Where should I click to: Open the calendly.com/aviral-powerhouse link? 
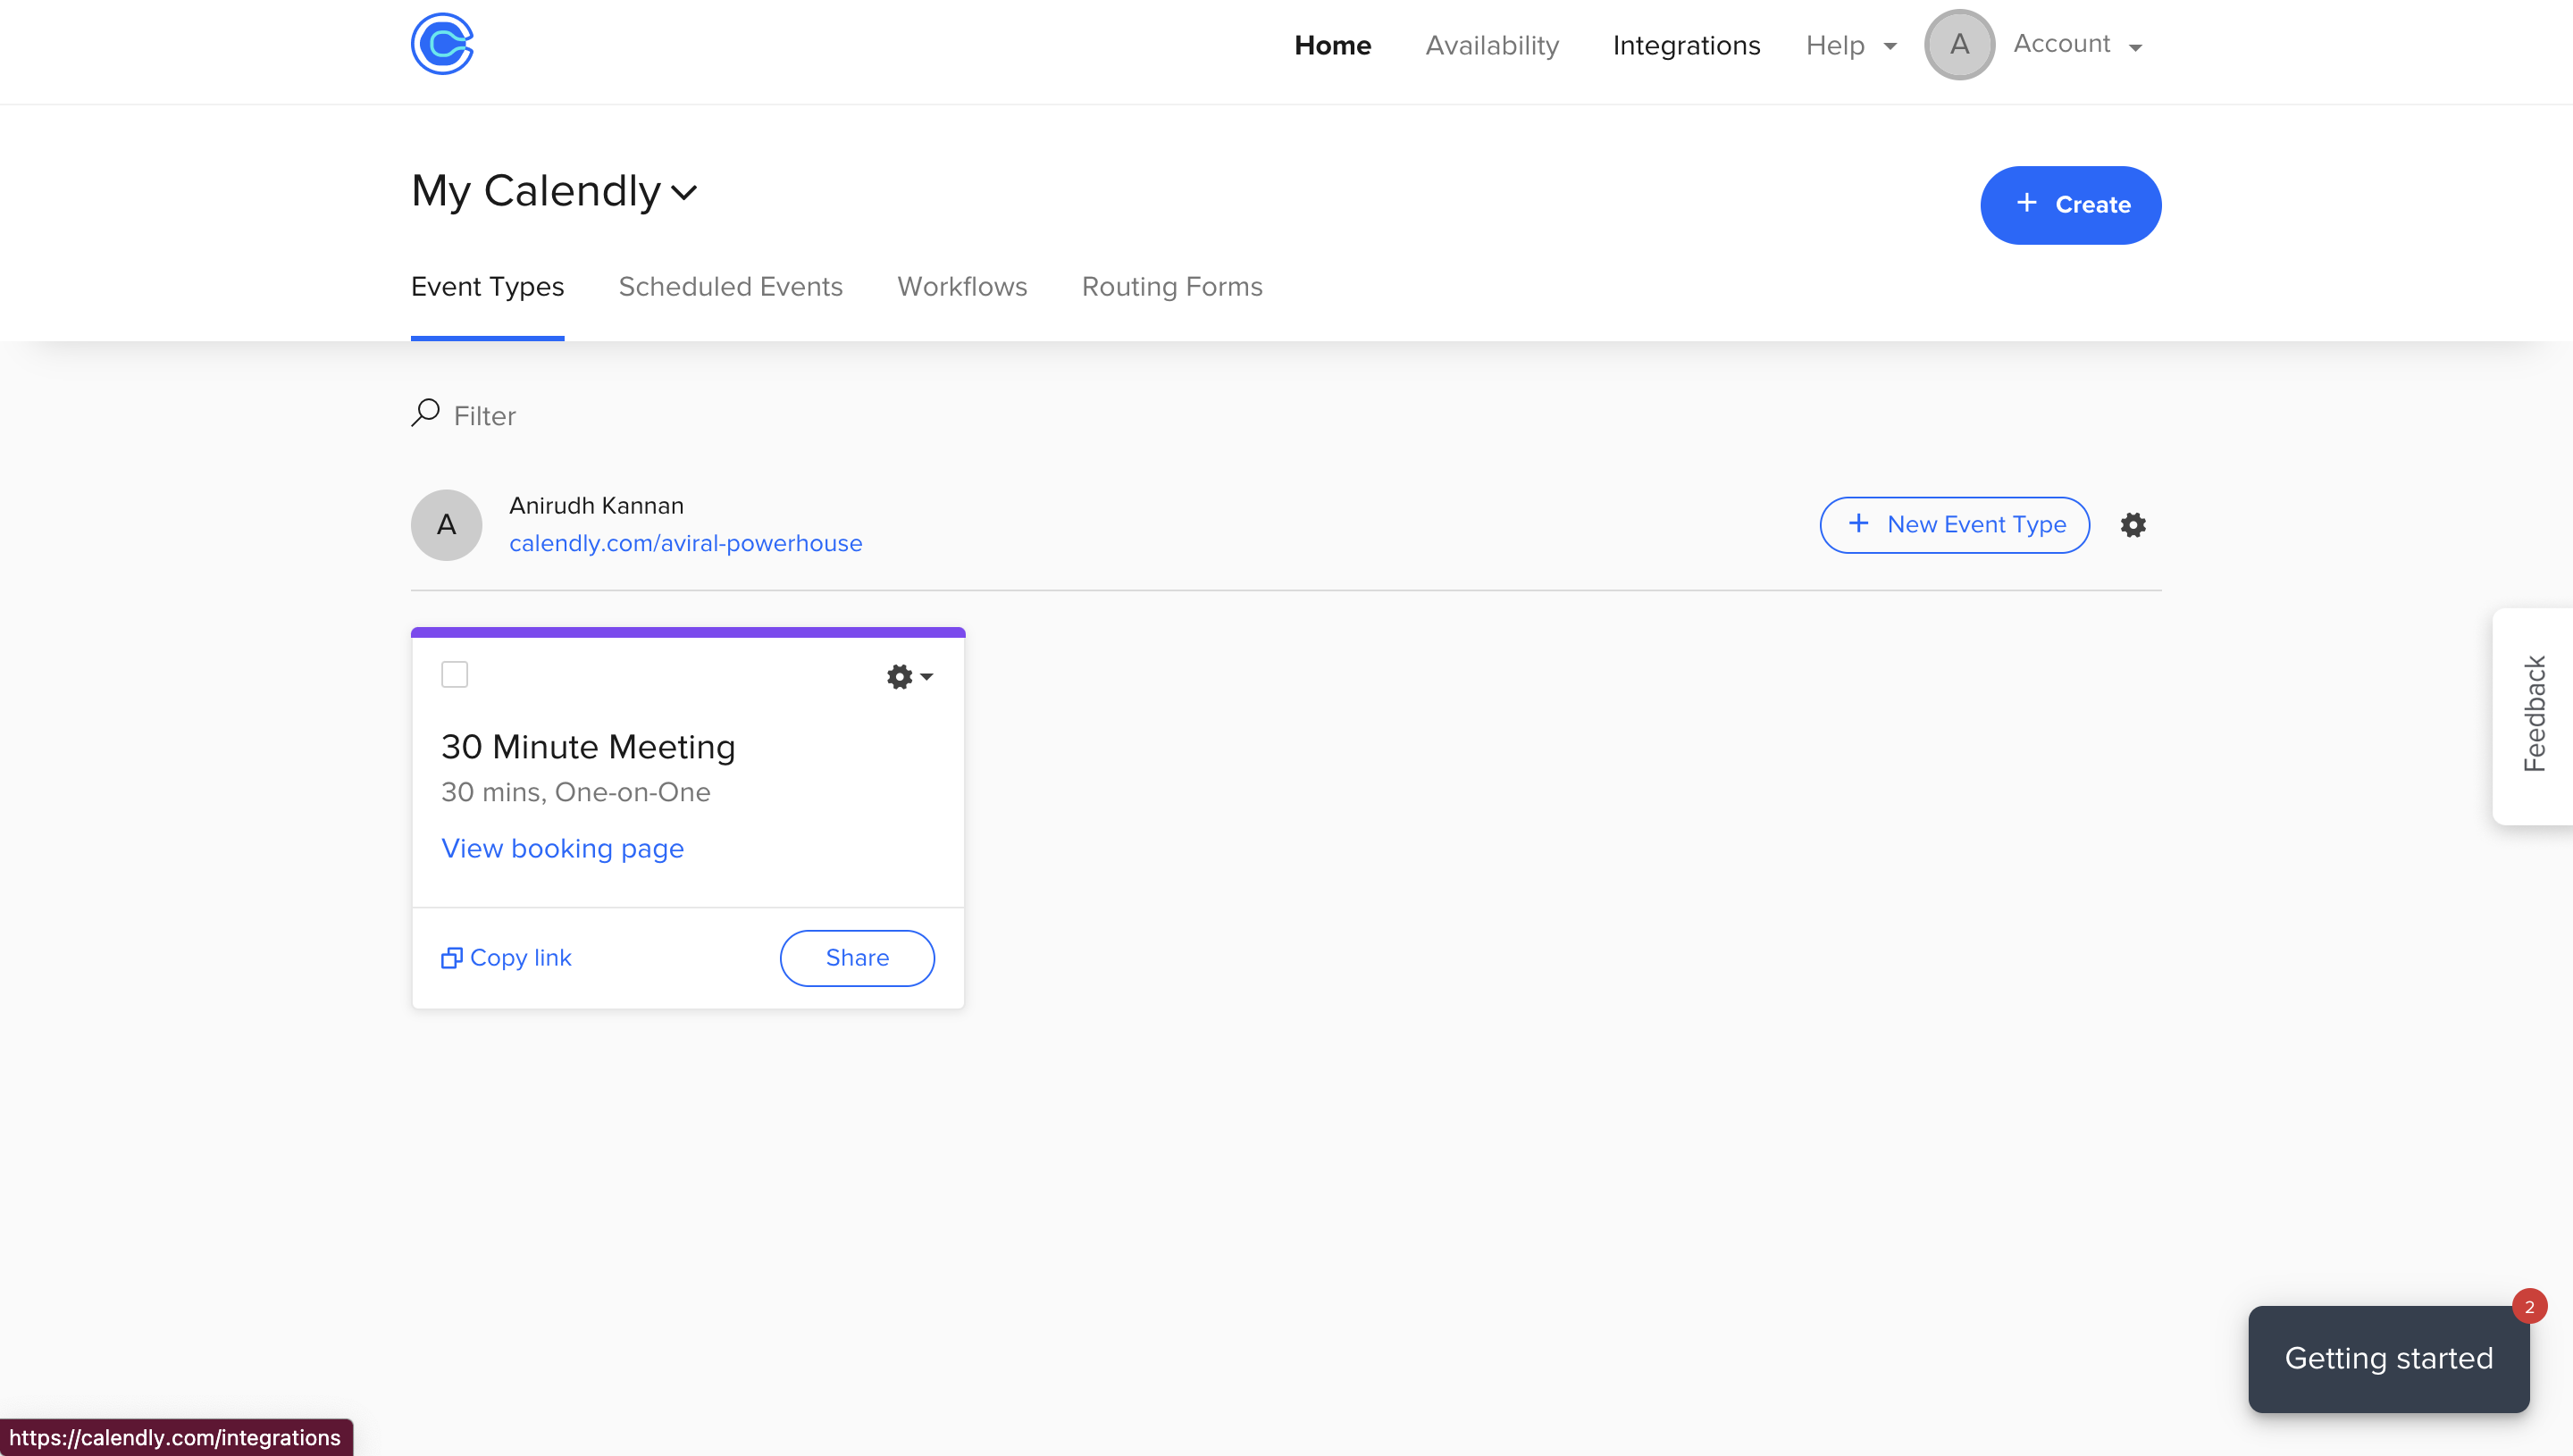pos(685,543)
